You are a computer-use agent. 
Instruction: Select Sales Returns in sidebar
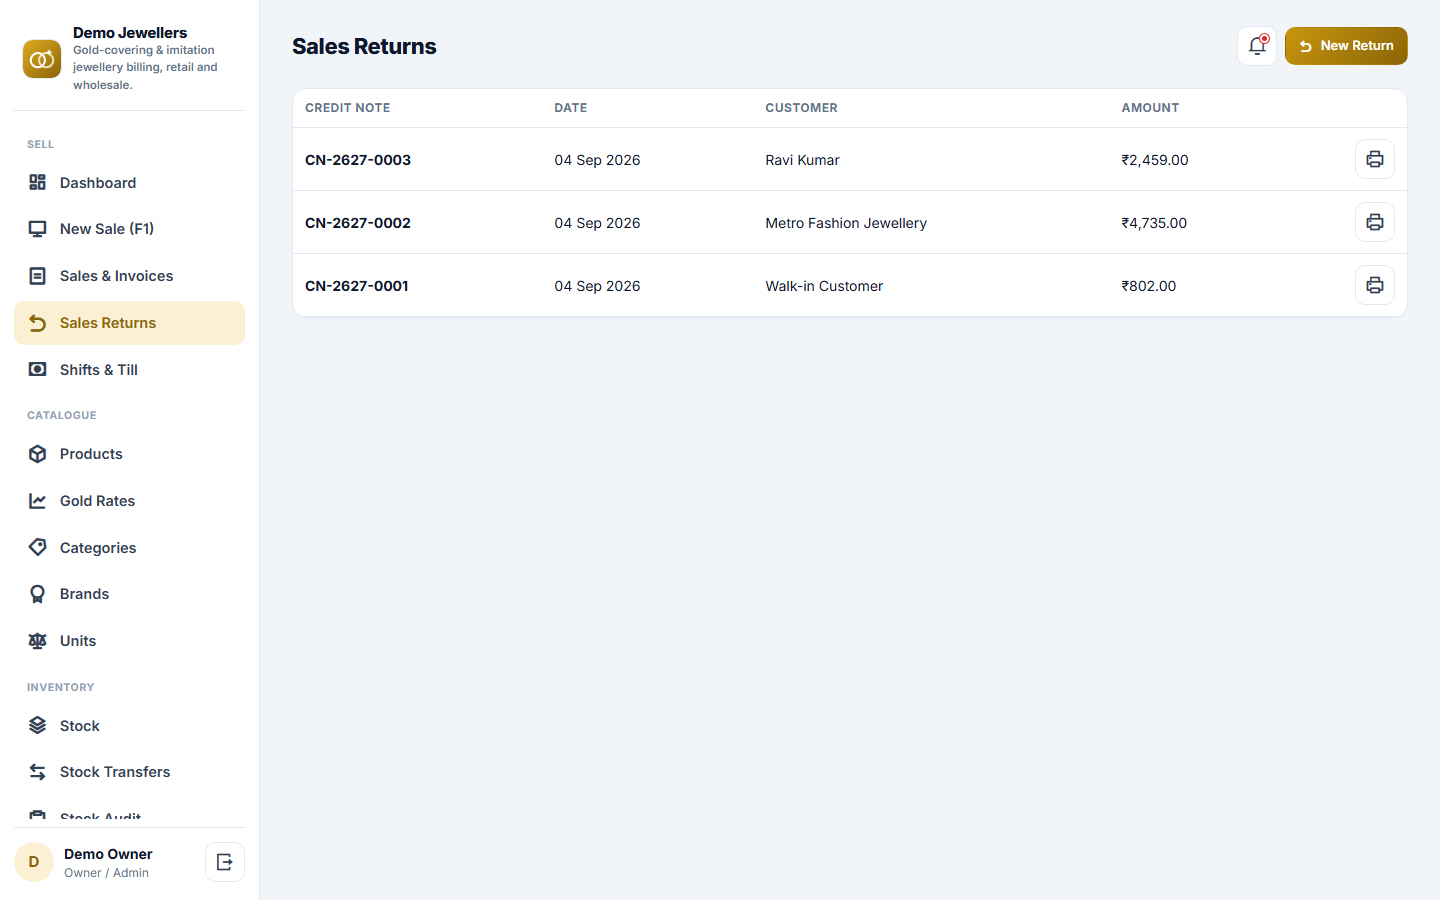[129, 323]
